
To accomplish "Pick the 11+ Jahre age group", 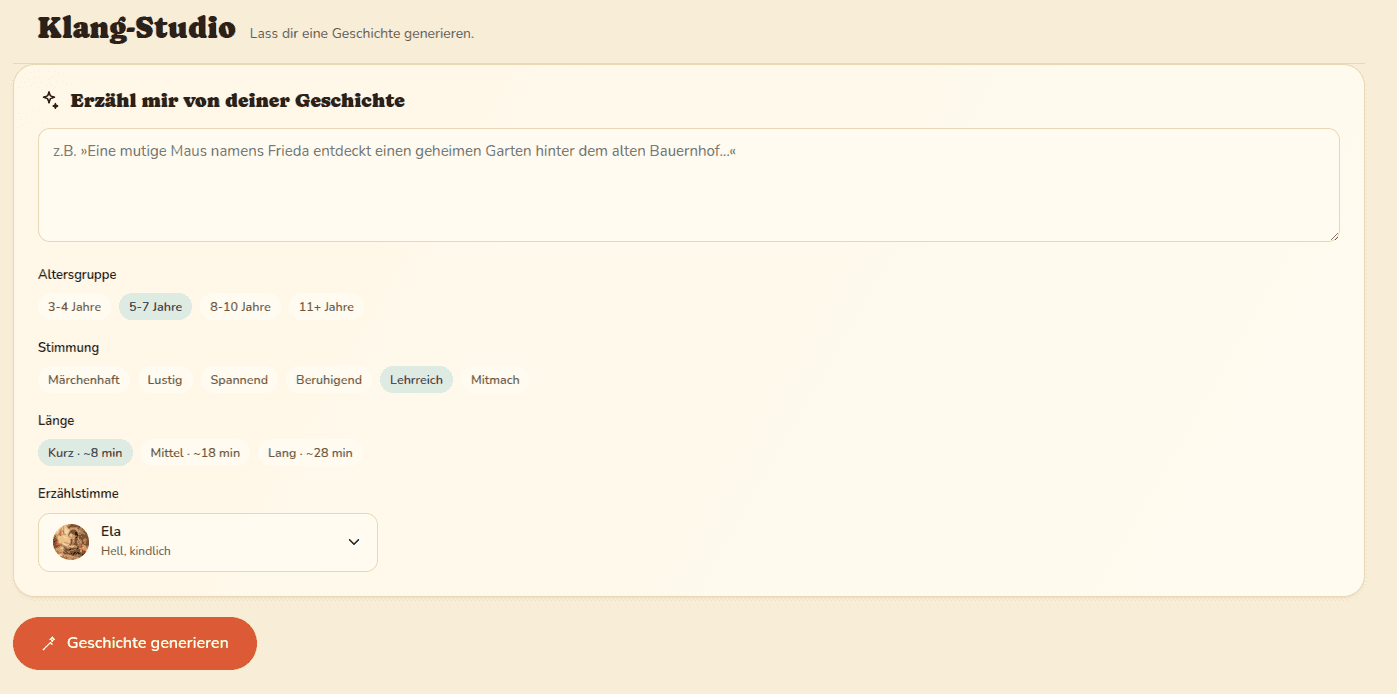I will 326,307.
